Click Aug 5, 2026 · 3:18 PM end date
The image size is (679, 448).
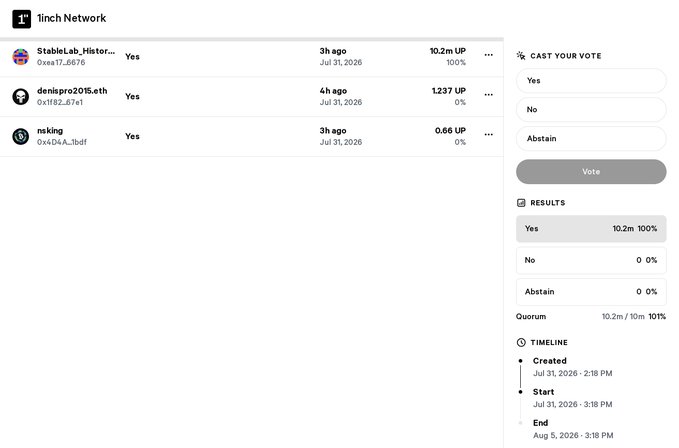(x=573, y=435)
